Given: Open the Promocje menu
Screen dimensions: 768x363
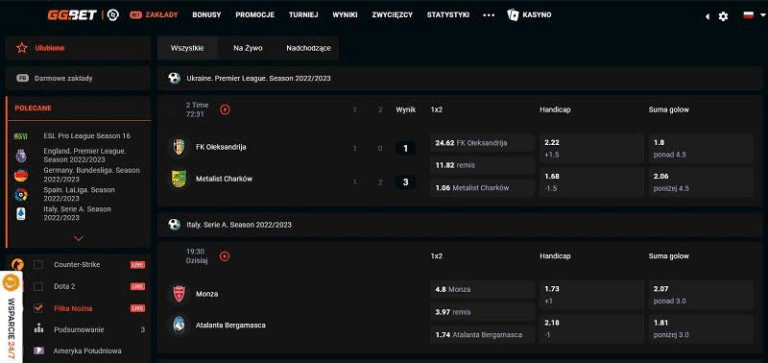Looking at the screenshot, I should pyautogui.click(x=255, y=15).
